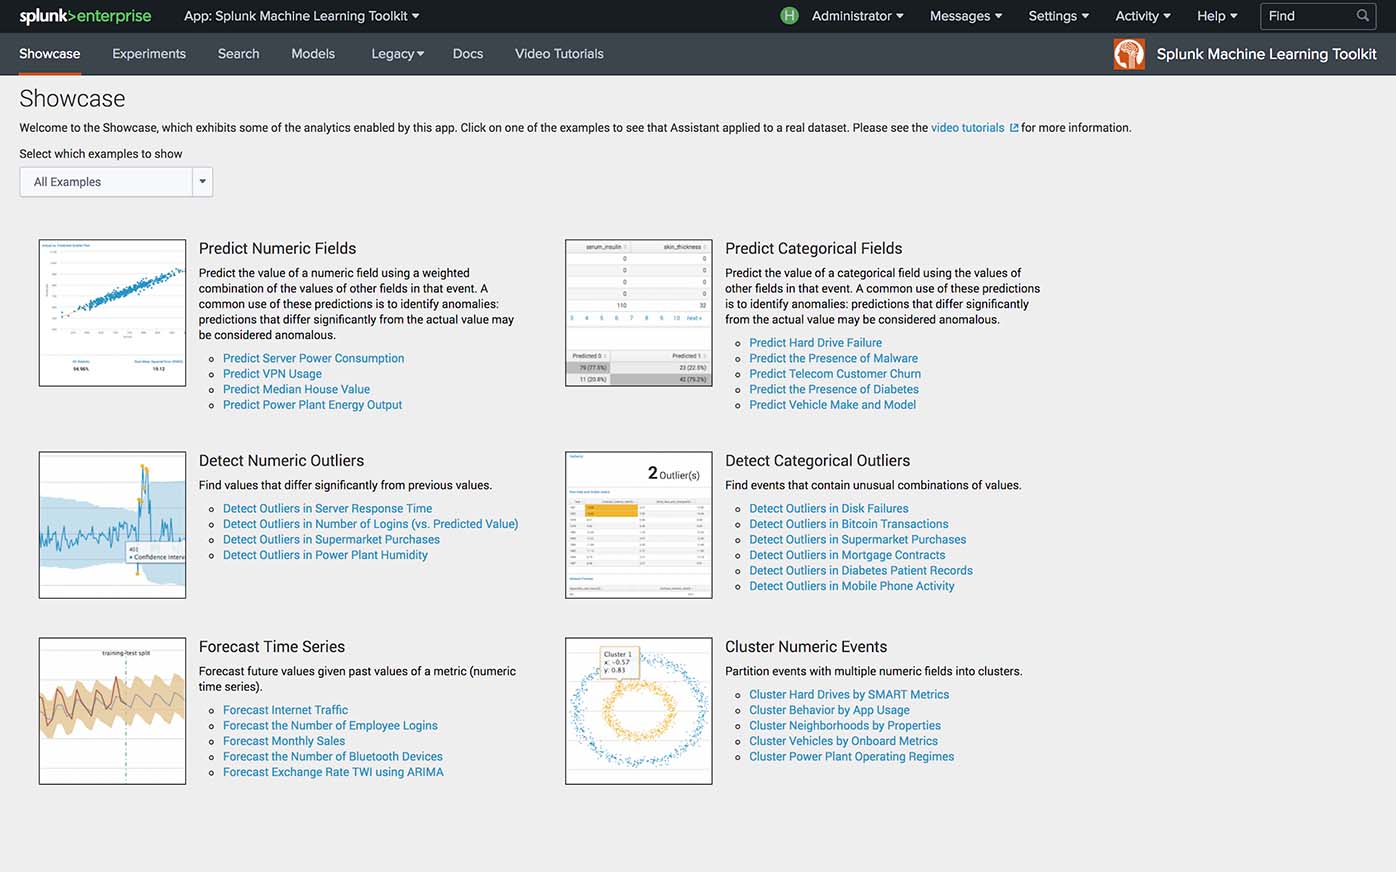This screenshot has height=872, width=1396.
Task: Click the Machine Learning Toolkit brain icon
Action: click(1129, 54)
